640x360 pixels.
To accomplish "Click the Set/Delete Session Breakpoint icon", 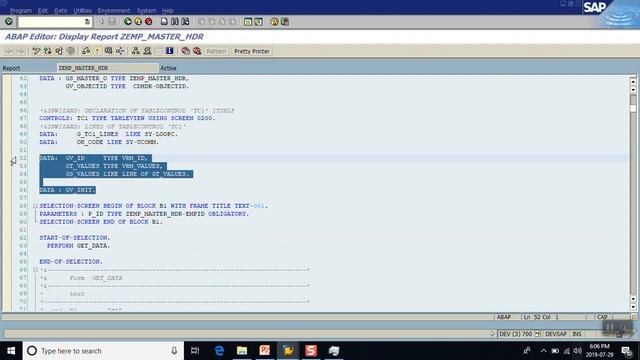I will 185,51.
